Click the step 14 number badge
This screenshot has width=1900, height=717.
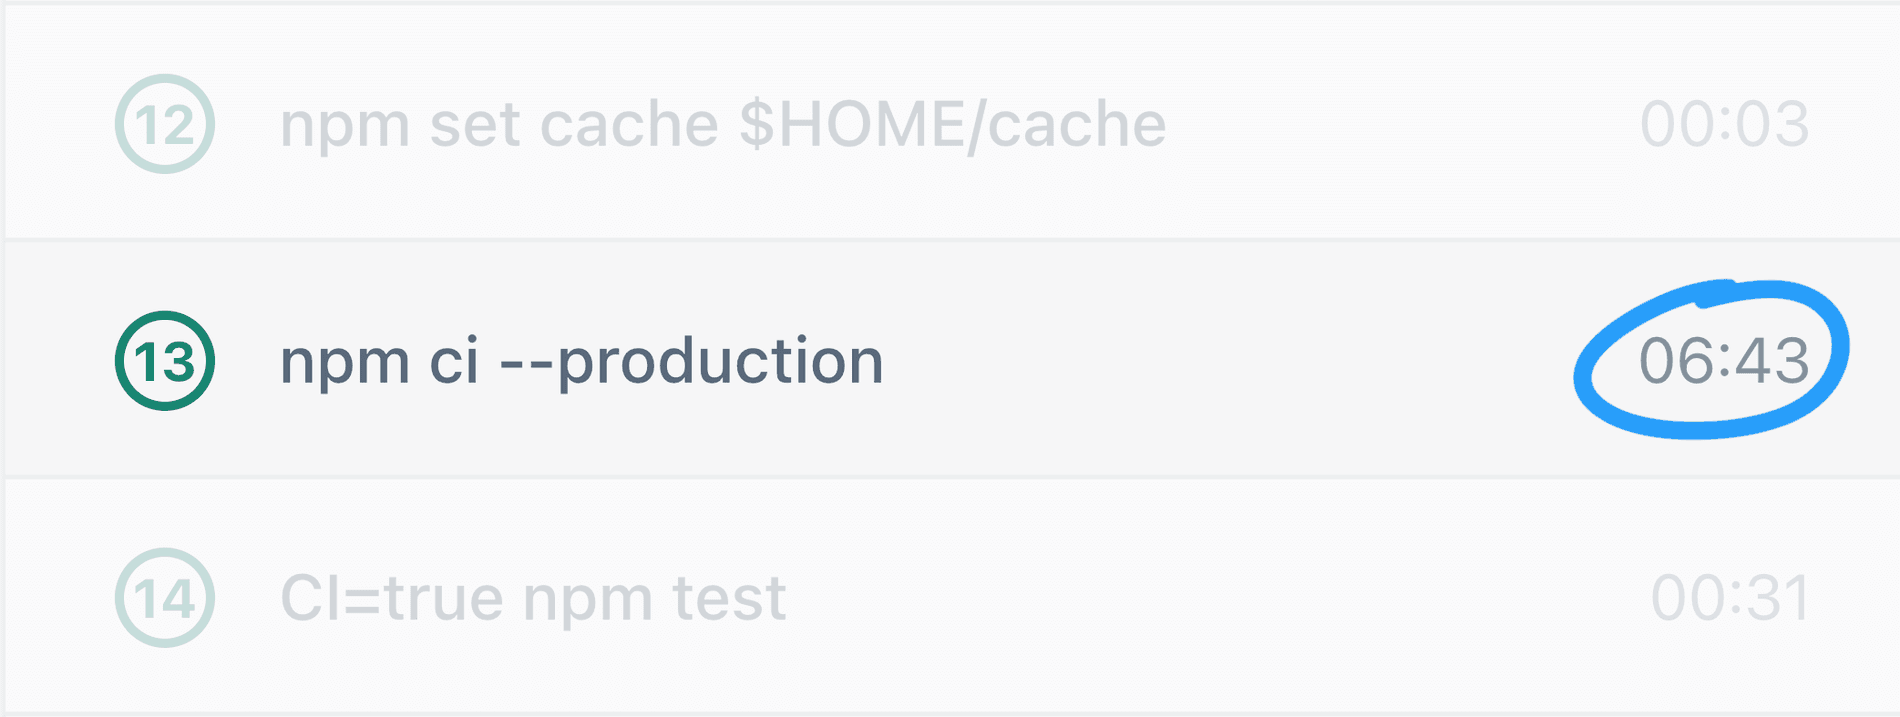click(165, 598)
